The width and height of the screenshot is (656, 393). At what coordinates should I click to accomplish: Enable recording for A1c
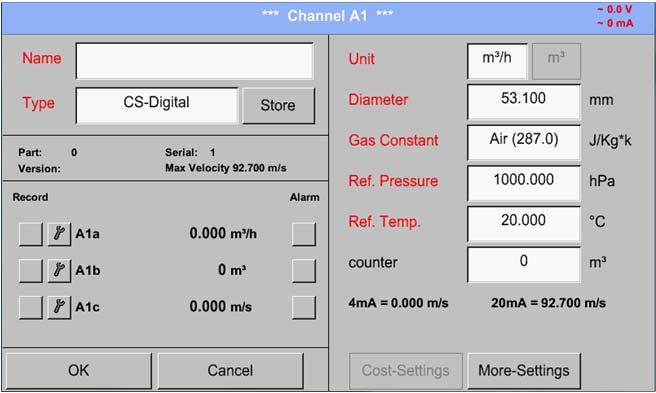[31, 307]
